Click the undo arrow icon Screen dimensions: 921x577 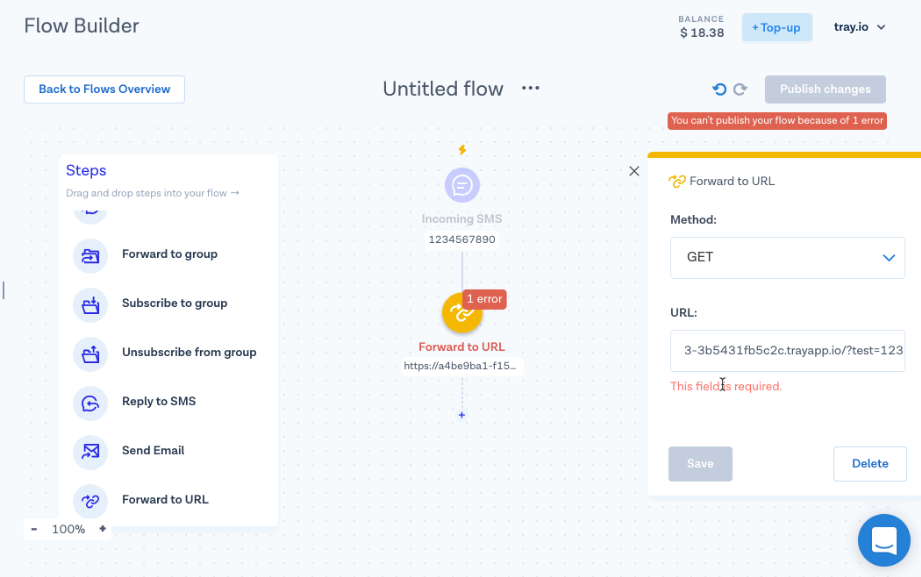tap(720, 89)
